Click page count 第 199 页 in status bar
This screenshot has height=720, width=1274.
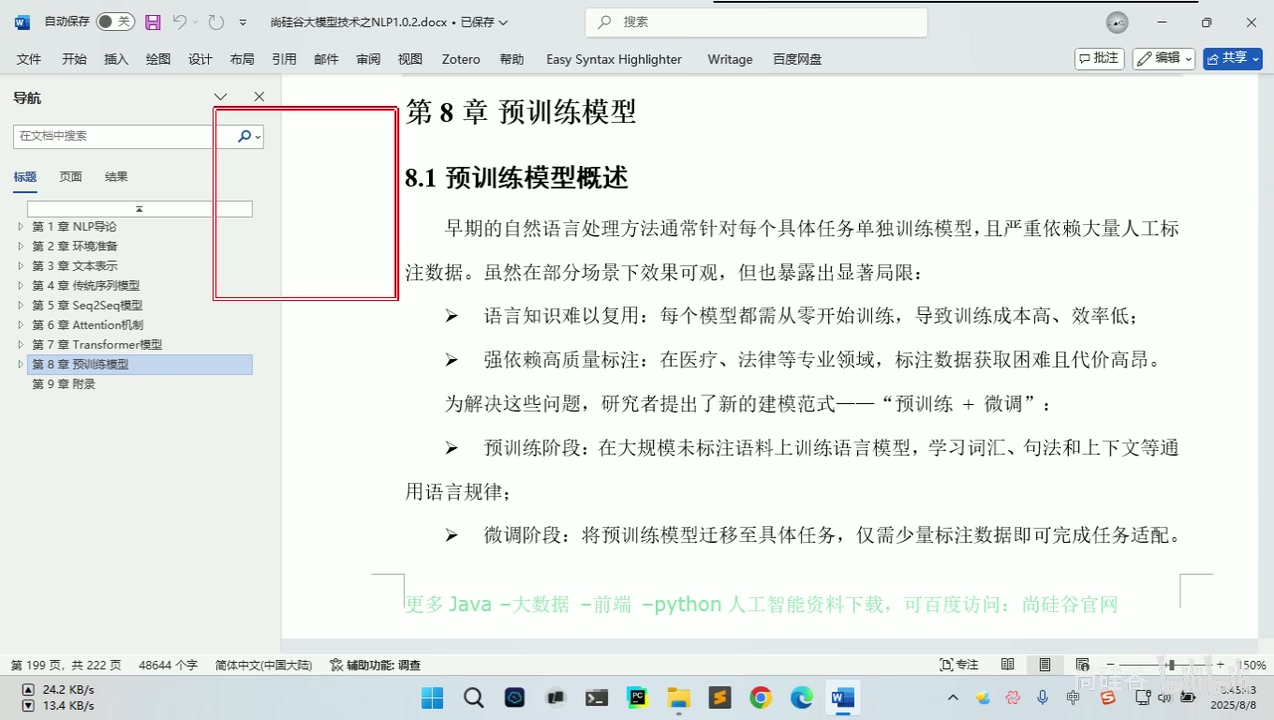[66, 665]
